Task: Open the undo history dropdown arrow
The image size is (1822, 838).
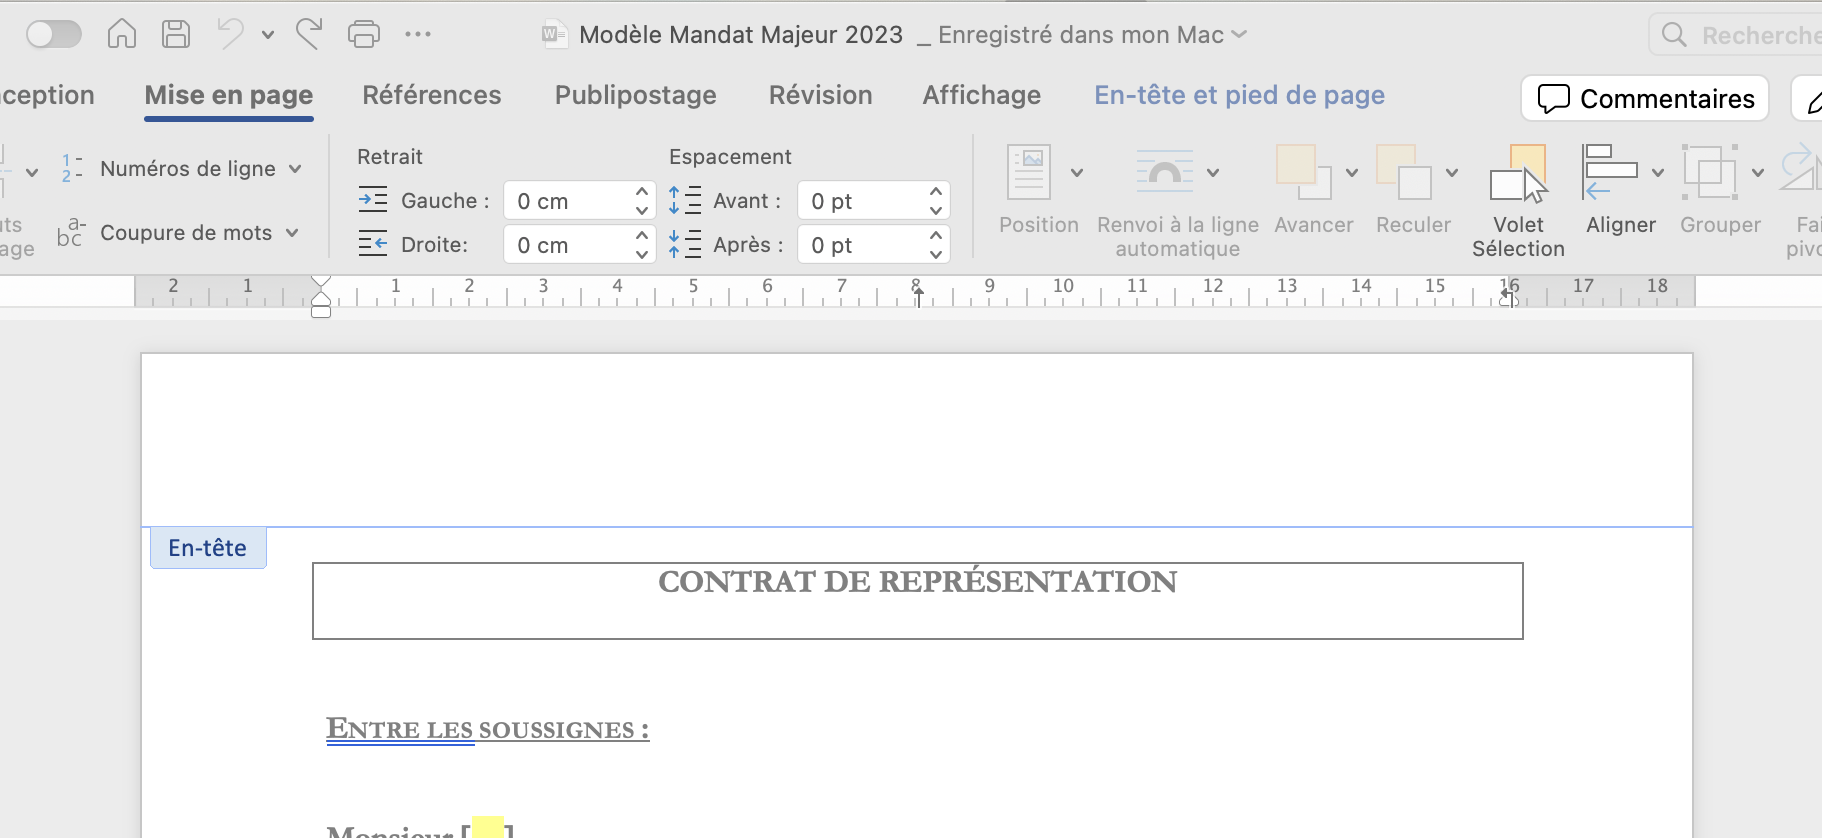Action: coord(268,35)
